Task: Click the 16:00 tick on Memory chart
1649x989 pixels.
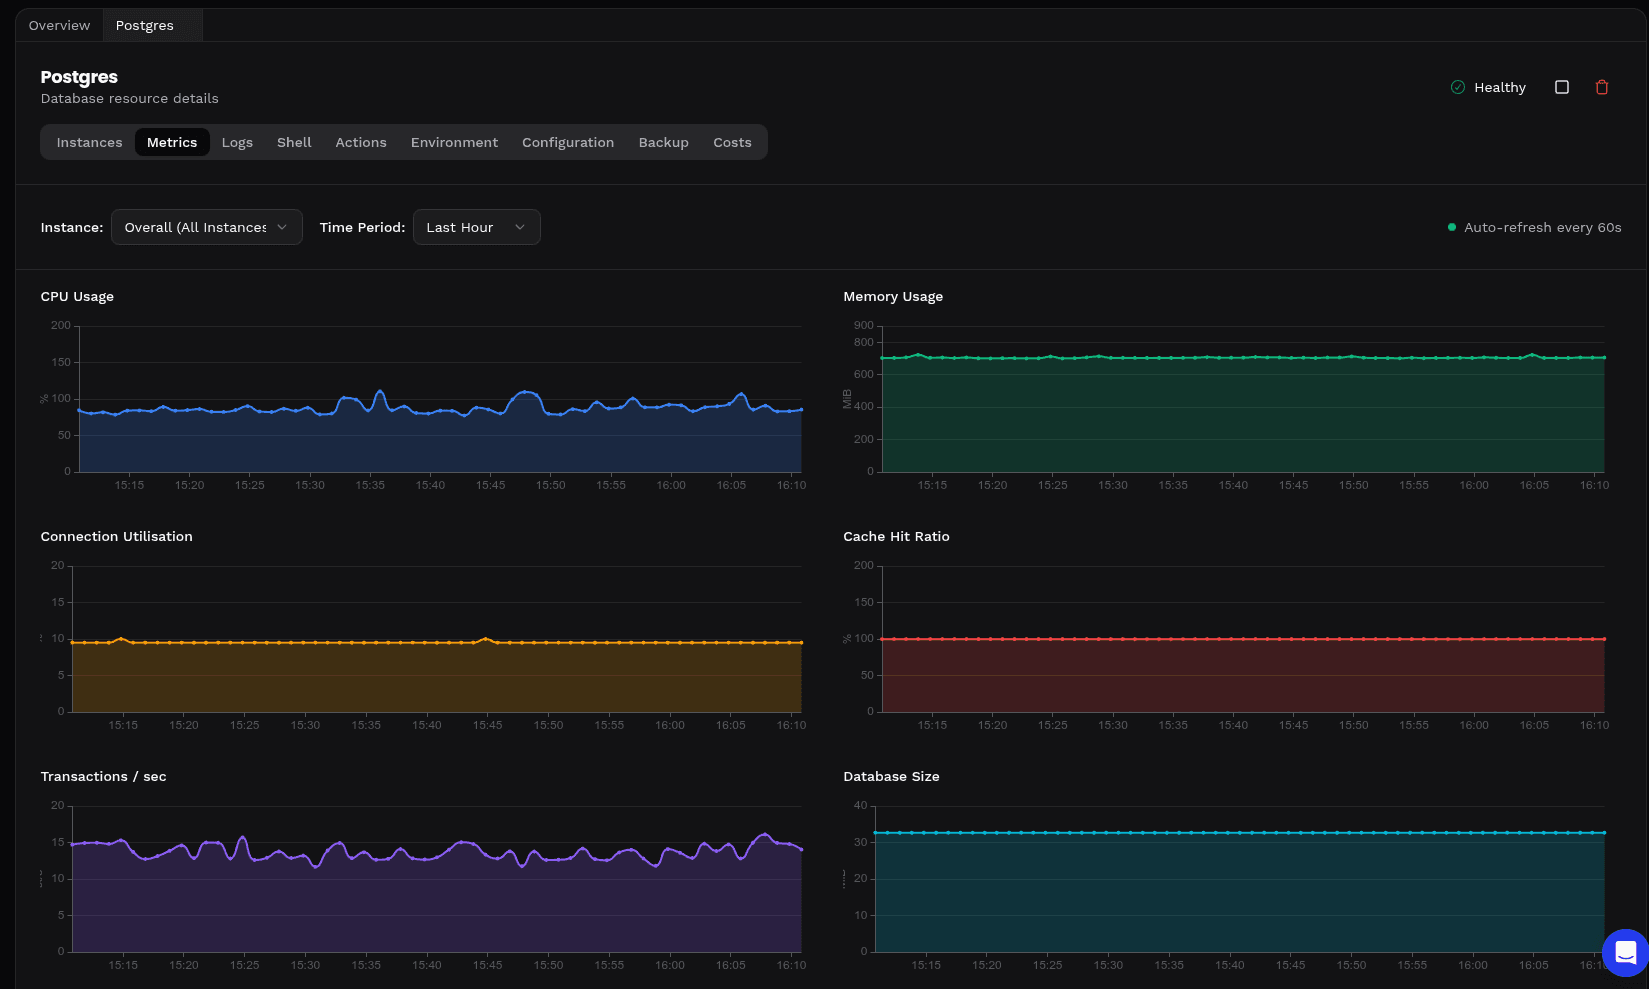Action: click(1474, 485)
